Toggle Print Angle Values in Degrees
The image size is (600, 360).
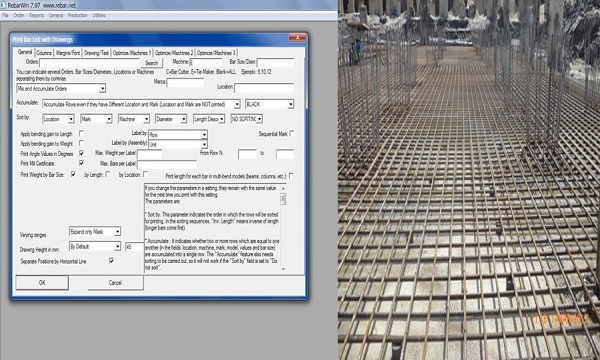click(x=81, y=153)
